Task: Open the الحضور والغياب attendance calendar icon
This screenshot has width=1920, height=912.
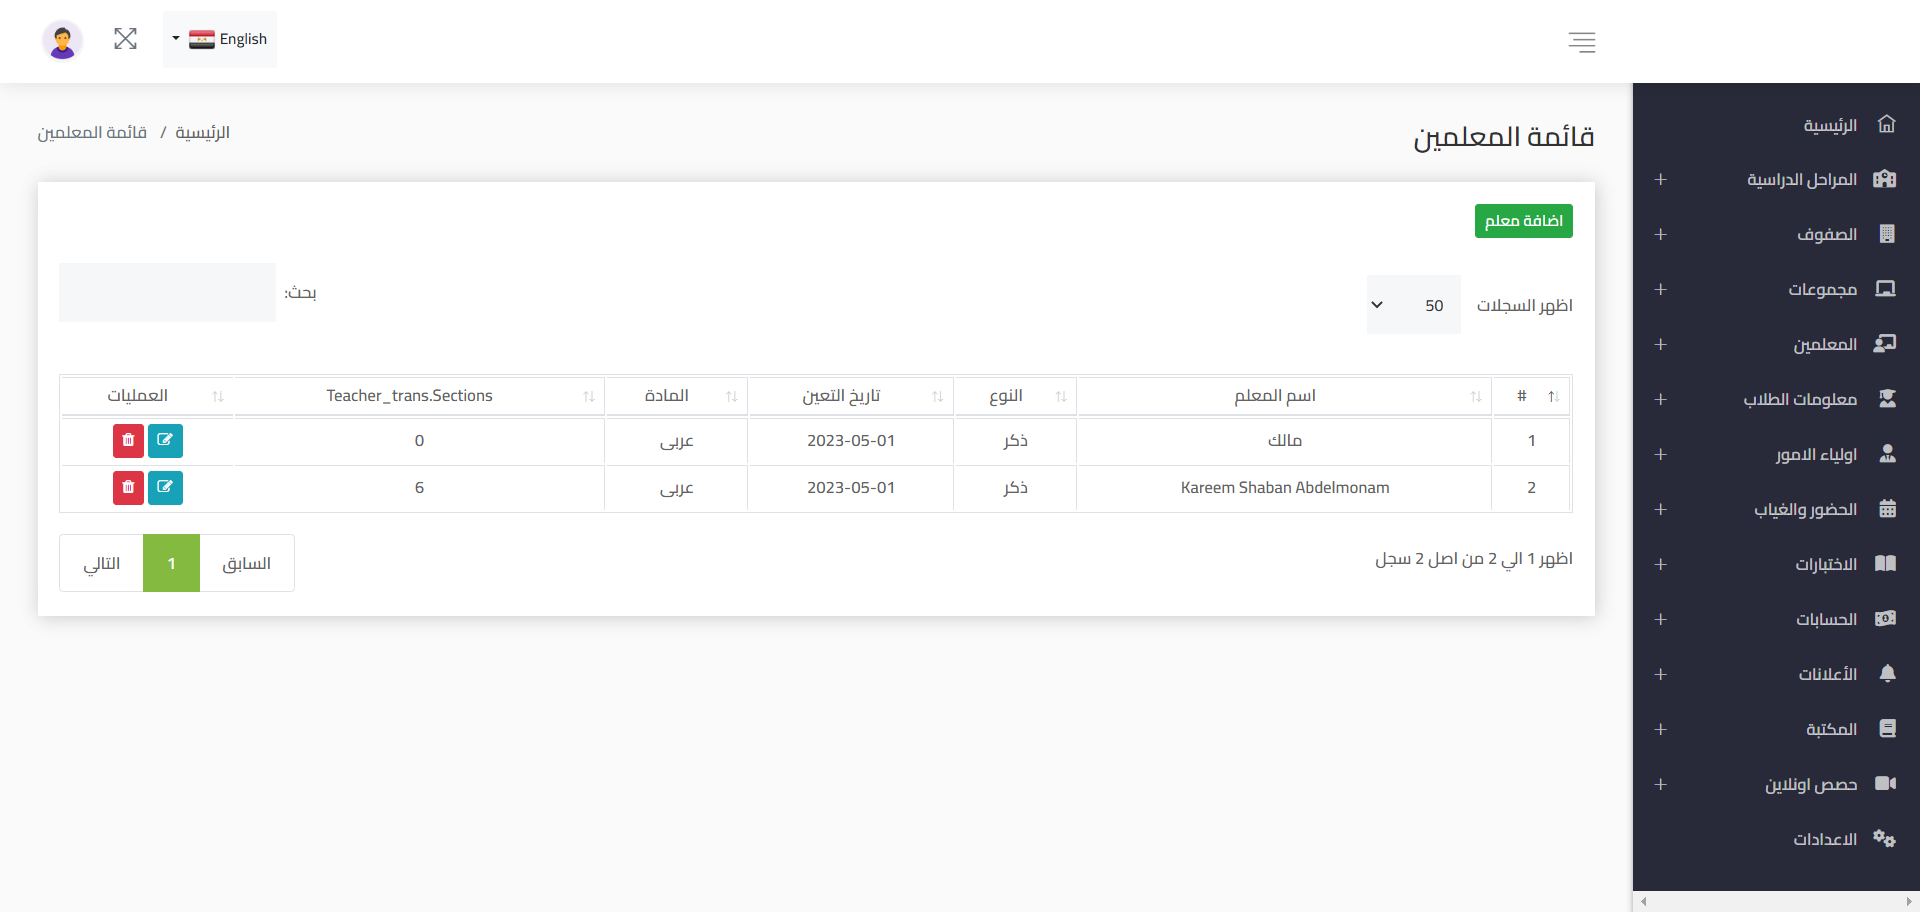Action: pos(1888,508)
